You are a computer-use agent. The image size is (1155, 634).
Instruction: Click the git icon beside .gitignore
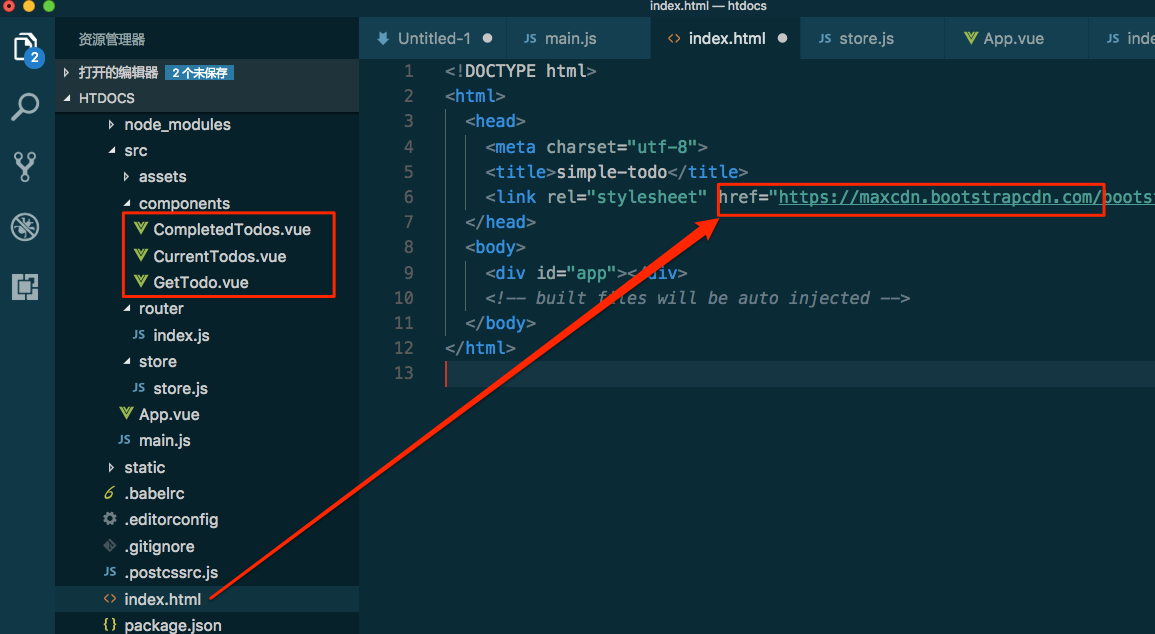(x=110, y=546)
